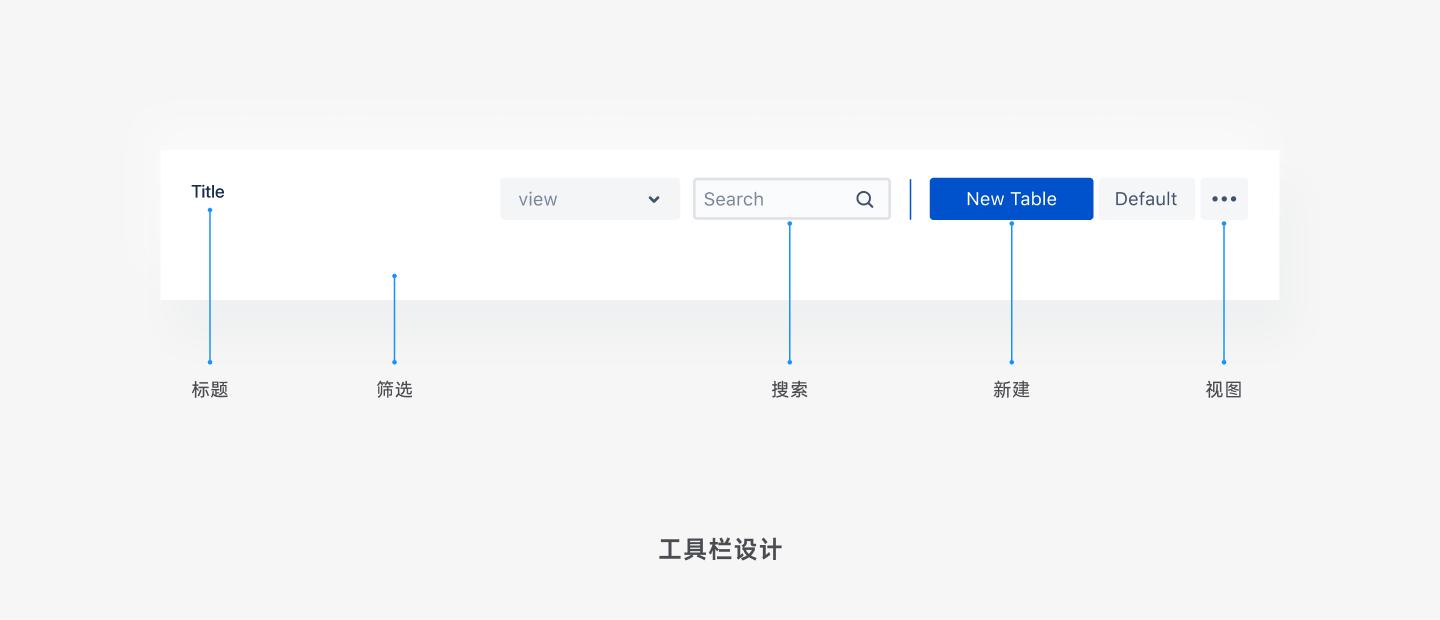Select the chevron arrow in view selector
Image resolution: width=1440 pixels, height=620 pixels.
[655, 199]
